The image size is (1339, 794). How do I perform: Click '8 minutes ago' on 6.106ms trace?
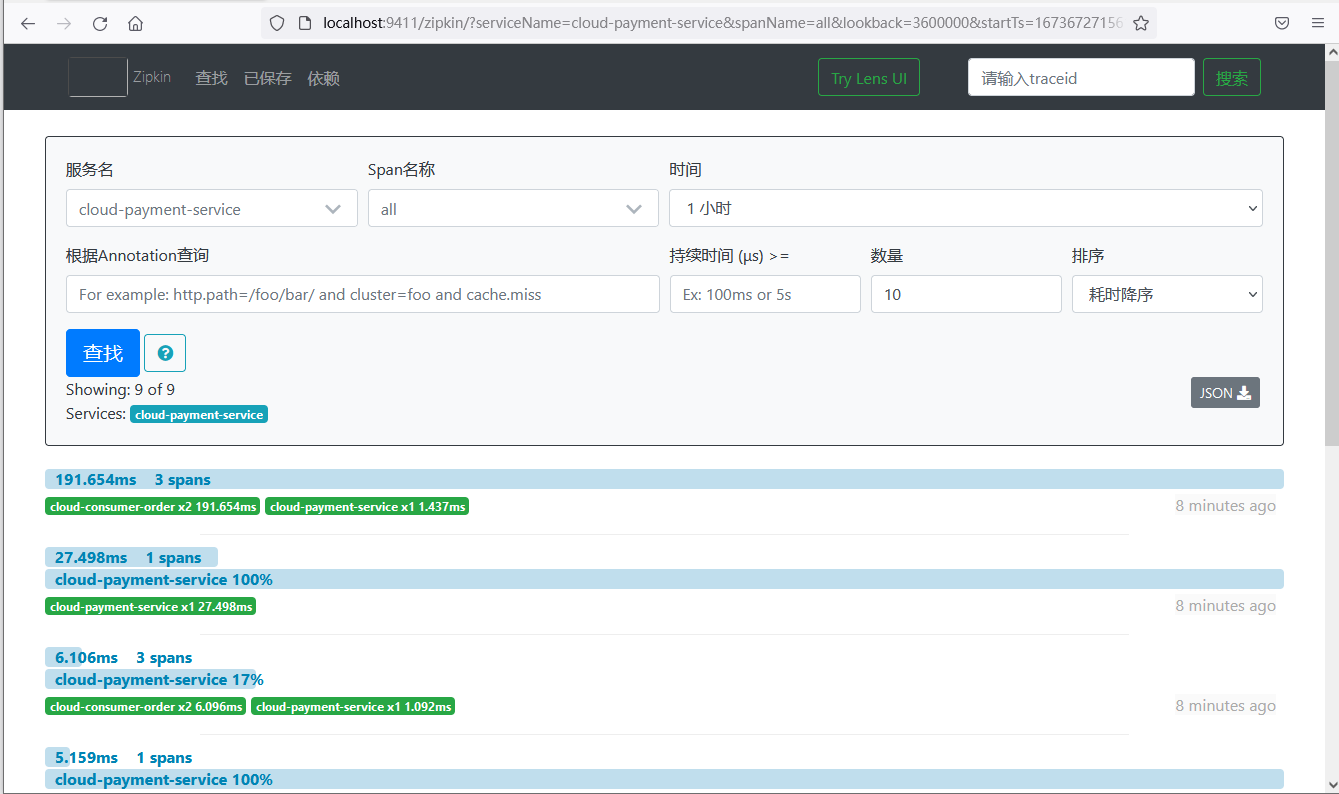tap(1226, 706)
